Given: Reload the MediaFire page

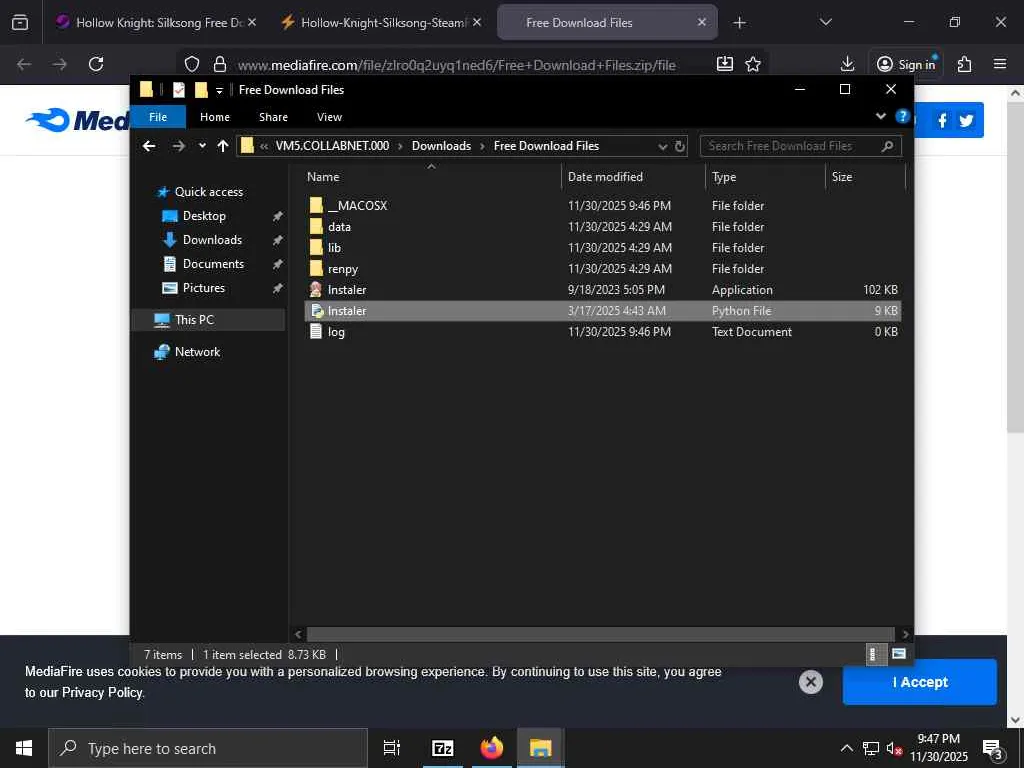Looking at the screenshot, I should point(96,64).
